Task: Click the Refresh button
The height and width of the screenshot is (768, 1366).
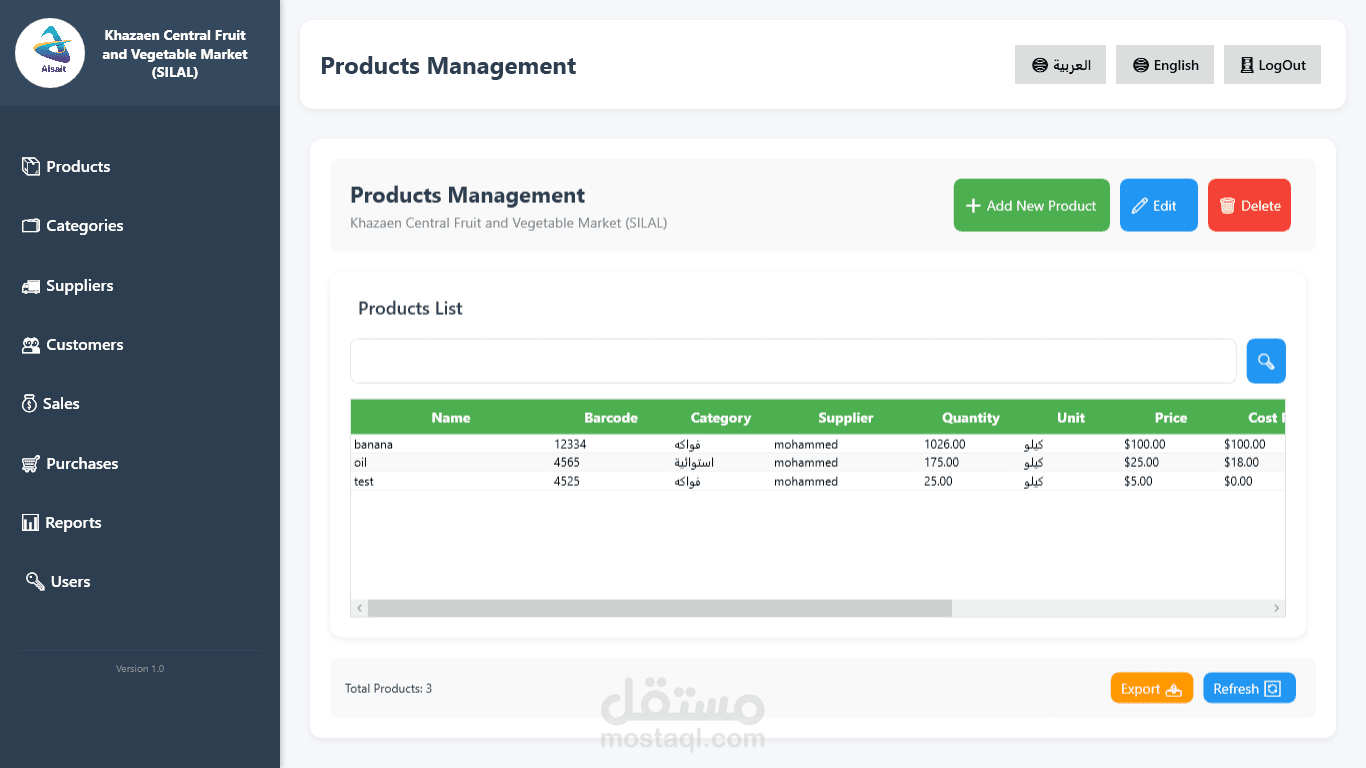Action: pos(1249,688)
